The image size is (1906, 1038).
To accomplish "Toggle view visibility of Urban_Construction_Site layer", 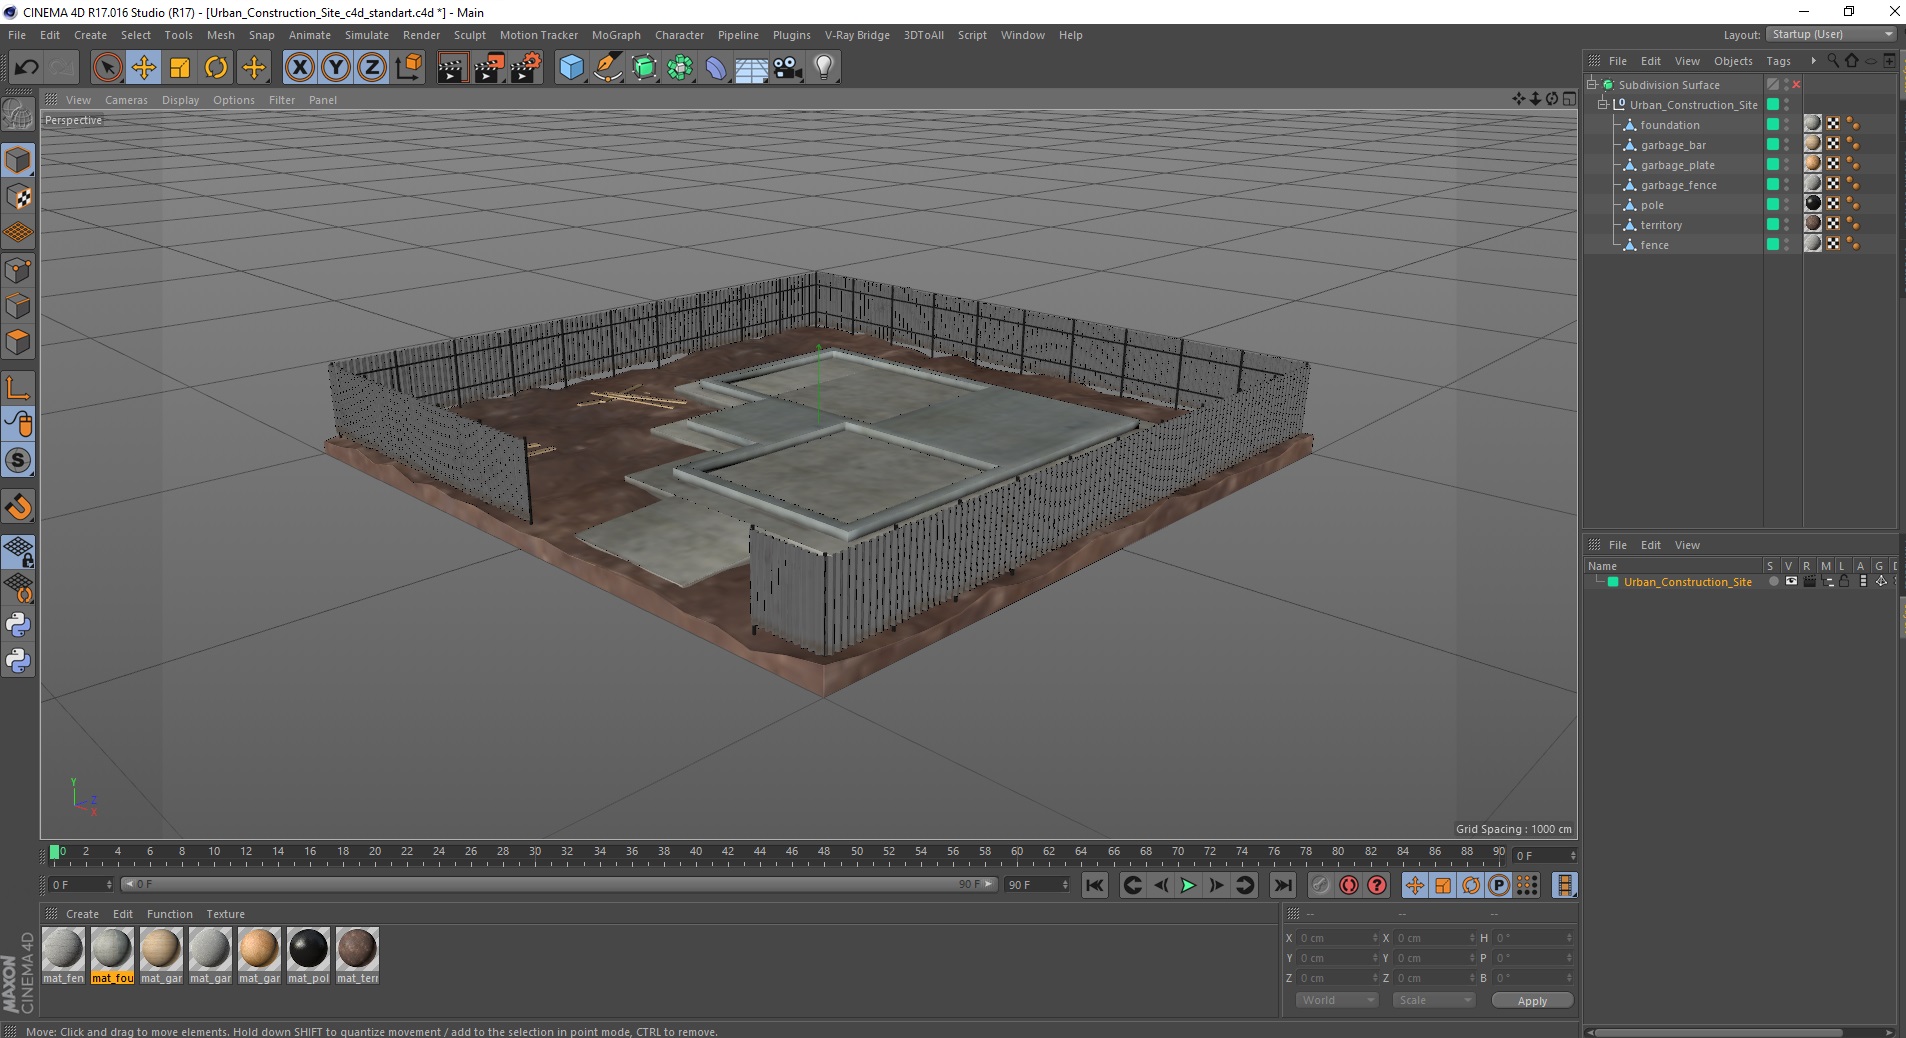I will tap(1791, 581).
